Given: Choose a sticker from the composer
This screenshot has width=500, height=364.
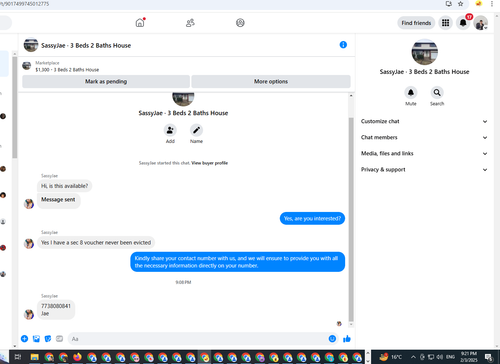Looking at the screenshot, I should pos(48,339).
